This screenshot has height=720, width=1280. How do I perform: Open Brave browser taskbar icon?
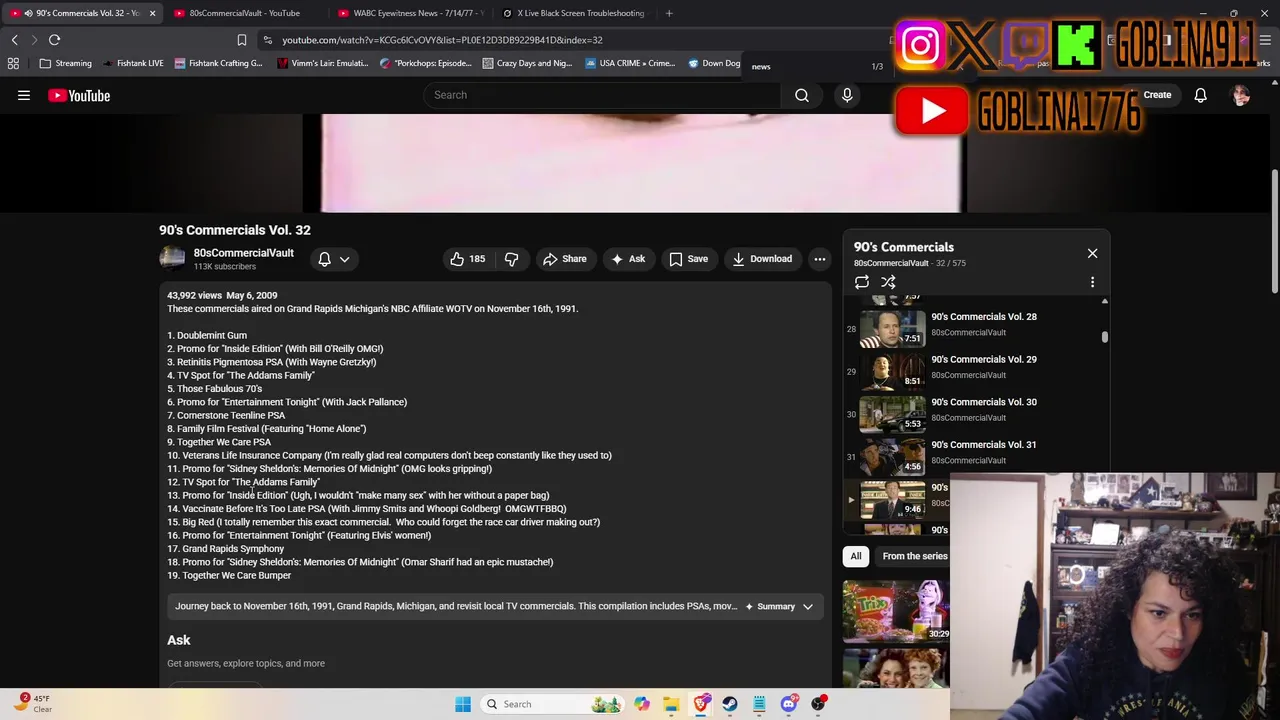(701, 704)
